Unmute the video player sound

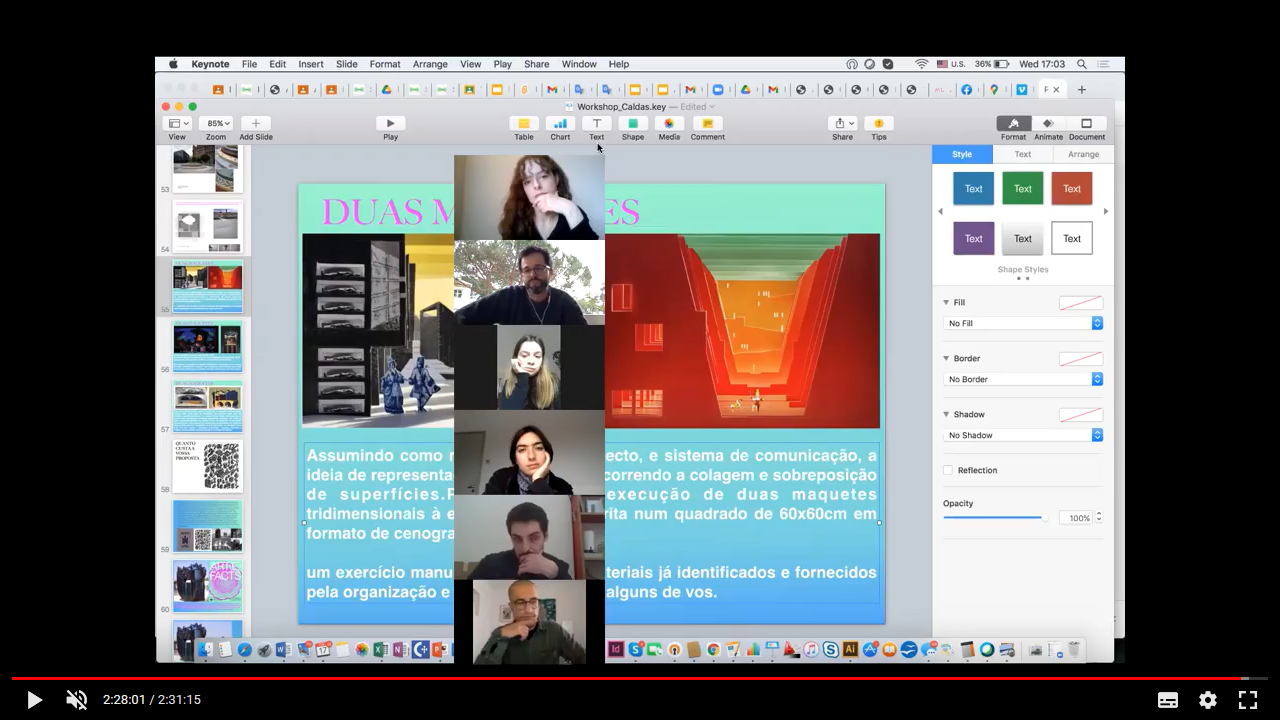click(x=76, y=700)
